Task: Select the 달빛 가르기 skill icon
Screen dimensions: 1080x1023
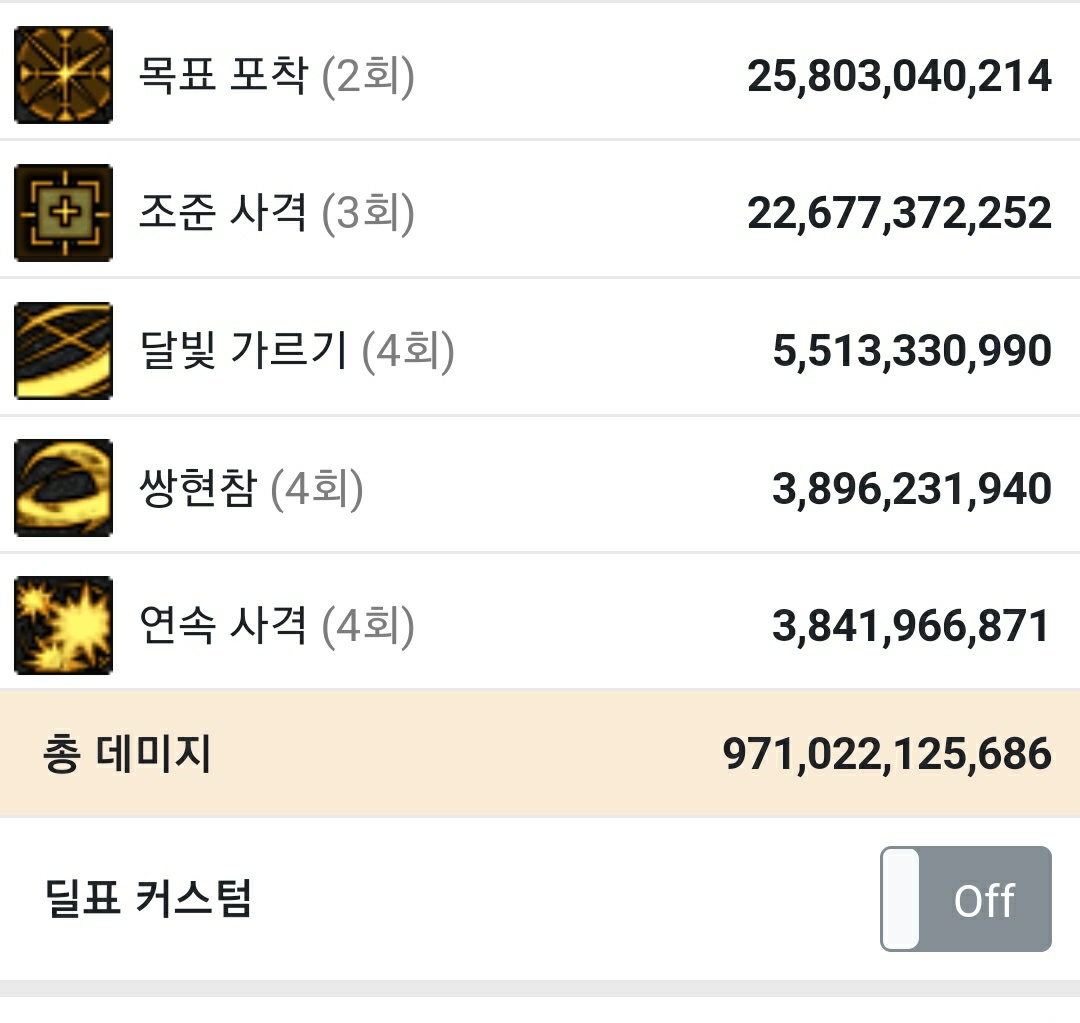Action: [63, 351]
